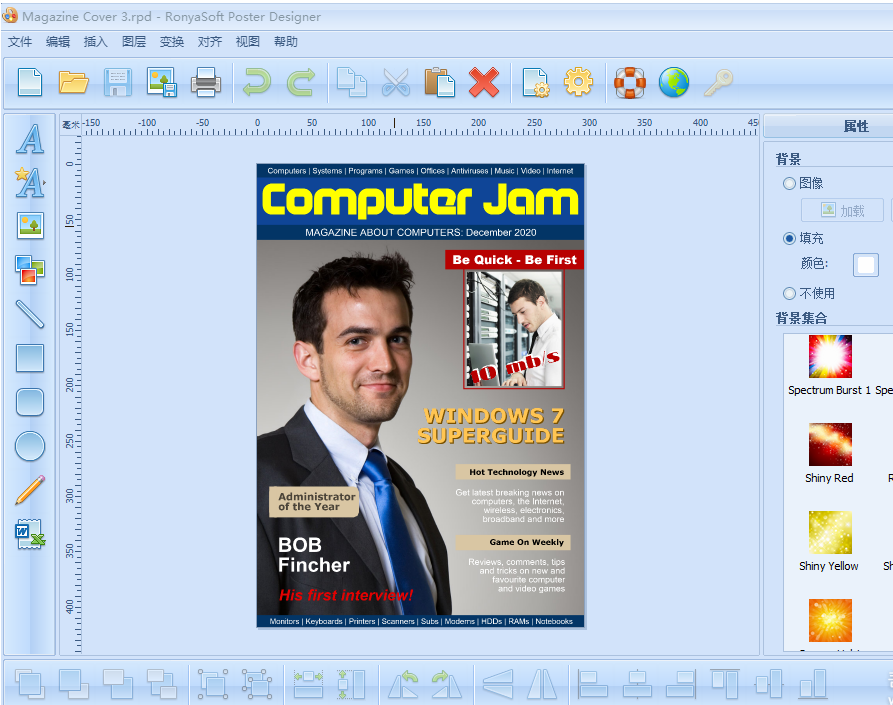Viewport: 893px width, 705px height.
Task: Insert a Word or Excel object tool
Action: (30, 534)
